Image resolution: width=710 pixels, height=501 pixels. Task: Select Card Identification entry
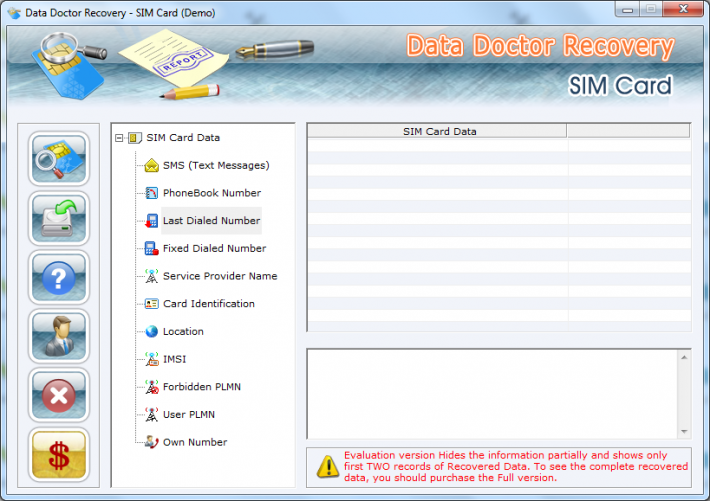click(x=209, y=303)
